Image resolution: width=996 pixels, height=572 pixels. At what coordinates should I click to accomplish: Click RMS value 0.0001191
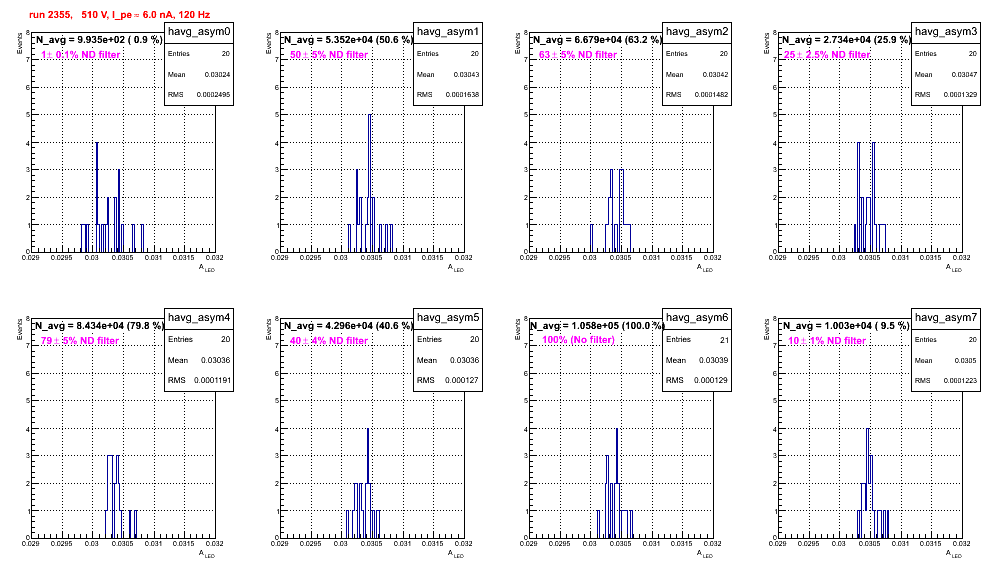tap(212, 381)
